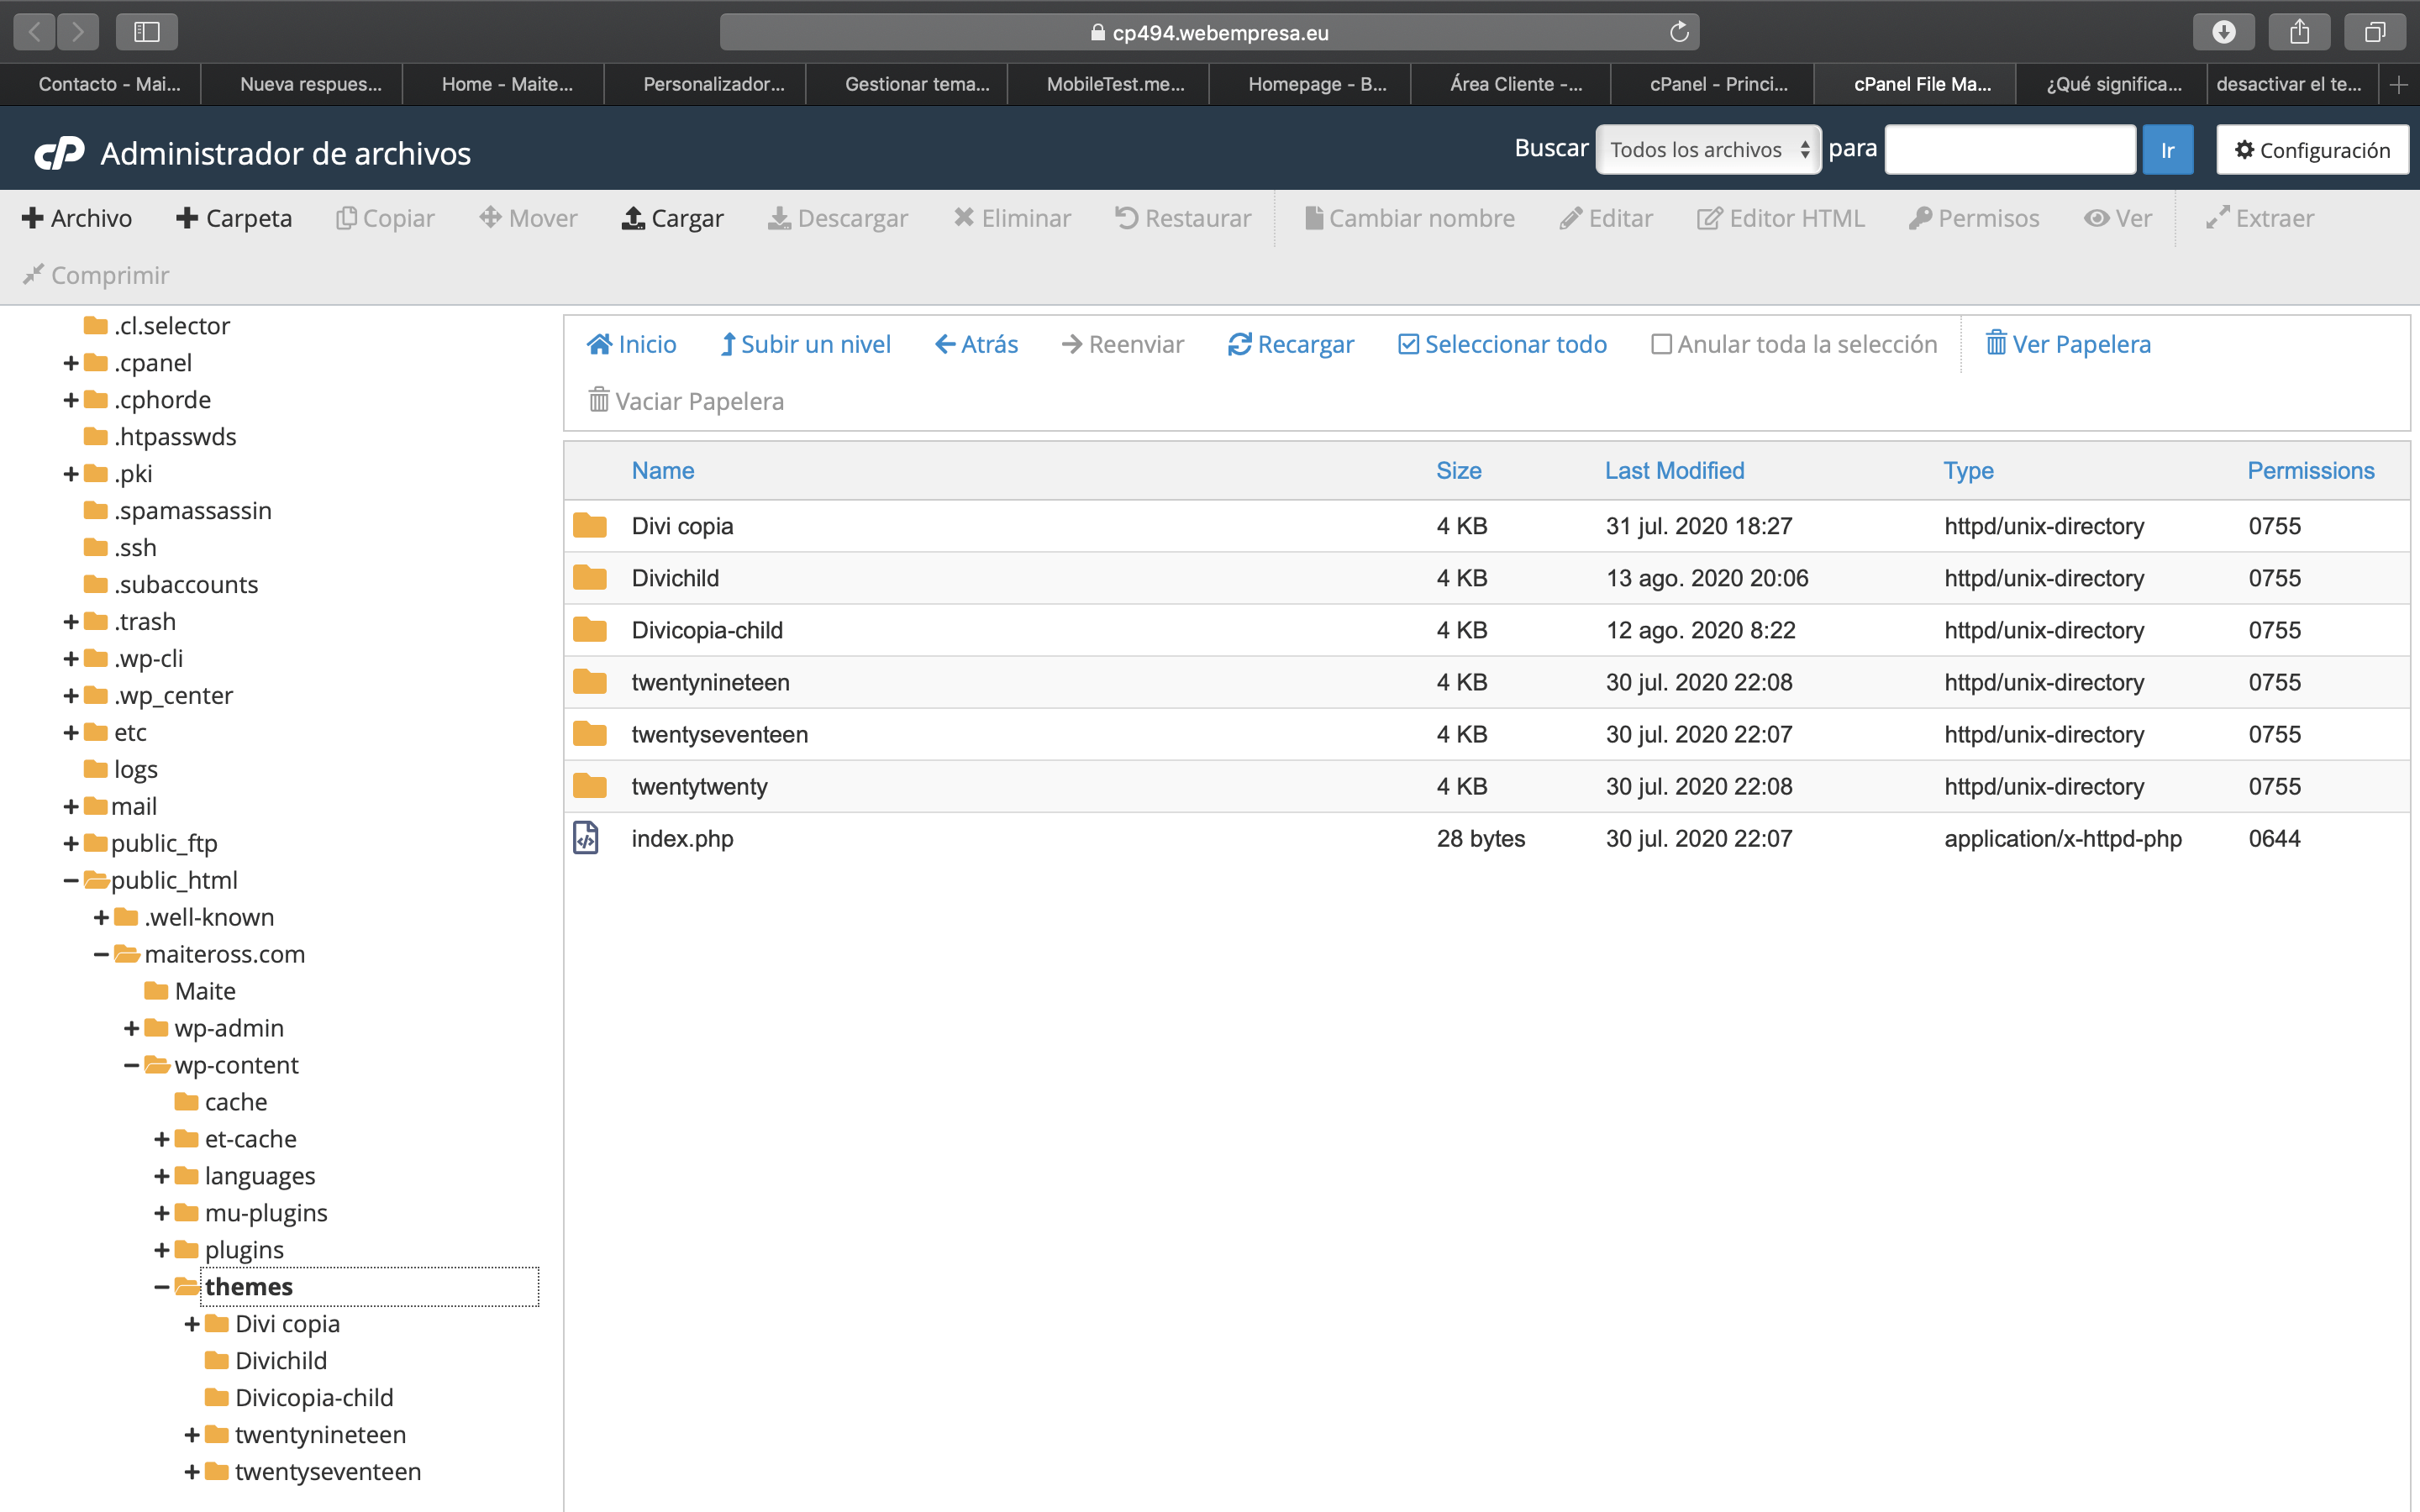
Task: Expand the mail tree folder
Action: [x=71, y=807]
